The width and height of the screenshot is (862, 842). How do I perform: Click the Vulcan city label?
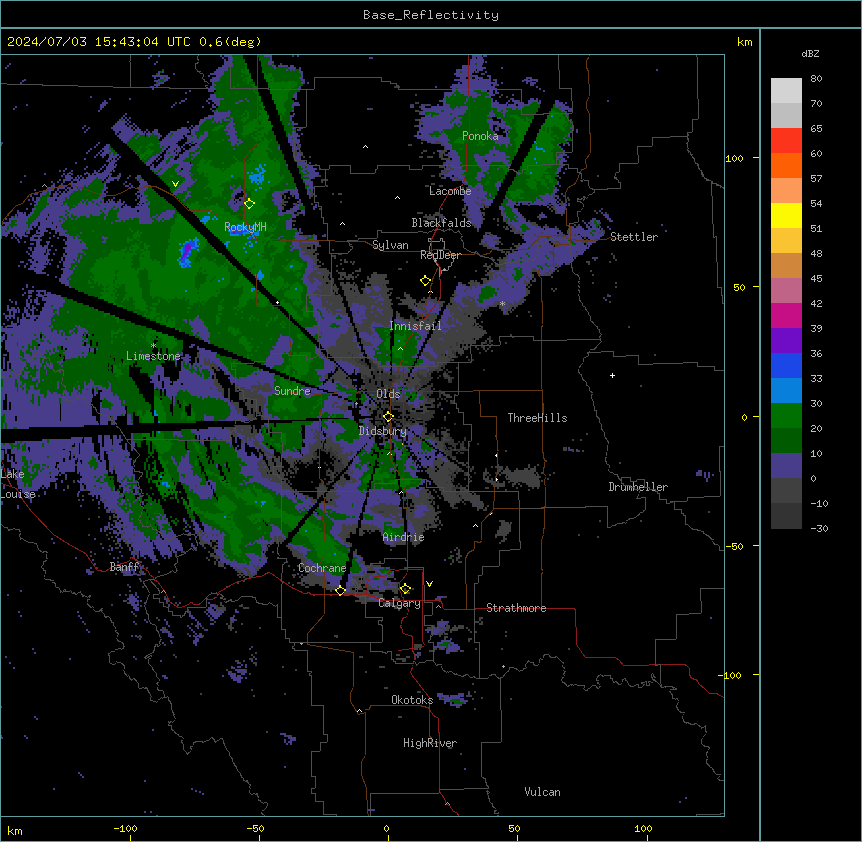pyautogui.click(x=542, y=792)
